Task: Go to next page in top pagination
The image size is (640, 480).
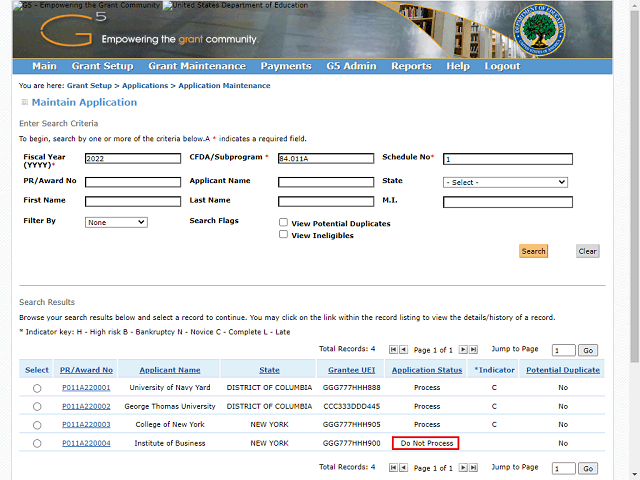Action: click(x=464, y=350)
